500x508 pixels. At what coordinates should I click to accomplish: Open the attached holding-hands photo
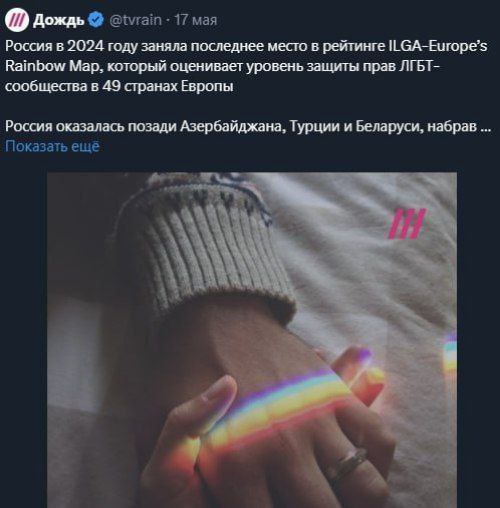(252, 340)
